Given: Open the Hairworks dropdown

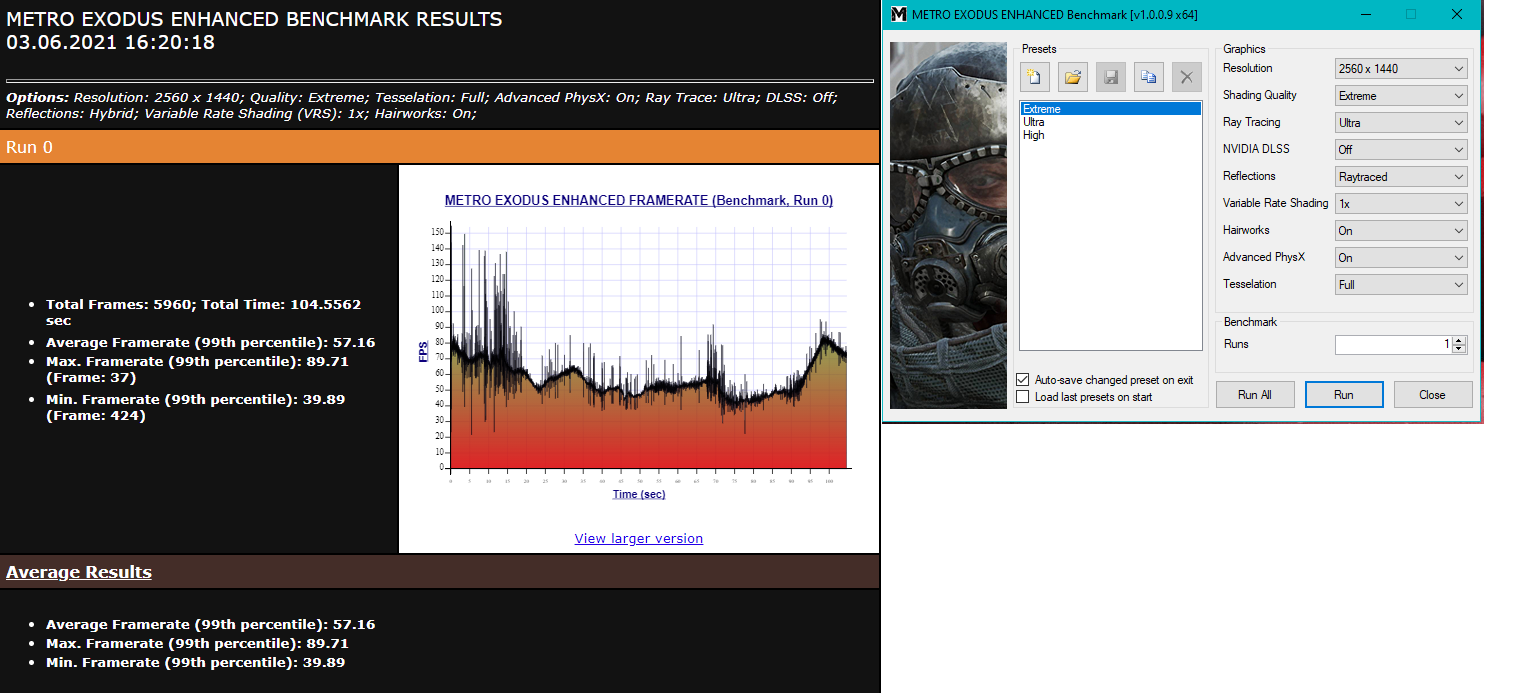Looking at the screenshot, I should [x=1401, y=230].
